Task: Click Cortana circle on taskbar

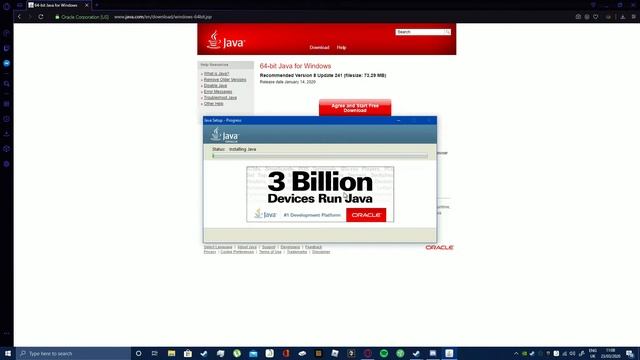Action: [138, 353]
